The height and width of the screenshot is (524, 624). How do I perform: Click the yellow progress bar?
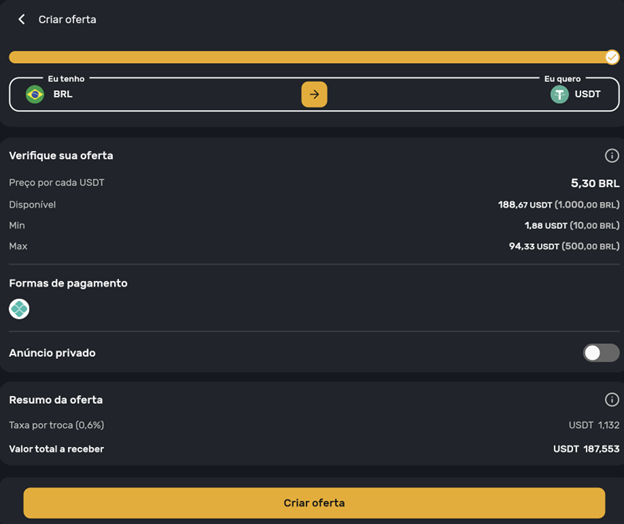click(300, 57)
